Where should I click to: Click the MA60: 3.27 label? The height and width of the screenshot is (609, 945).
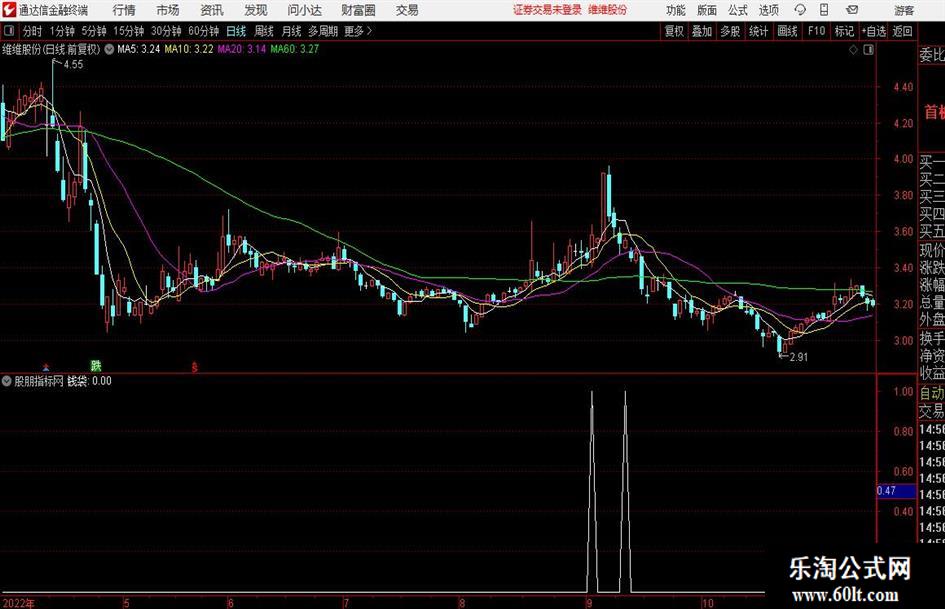pos(295,49)
